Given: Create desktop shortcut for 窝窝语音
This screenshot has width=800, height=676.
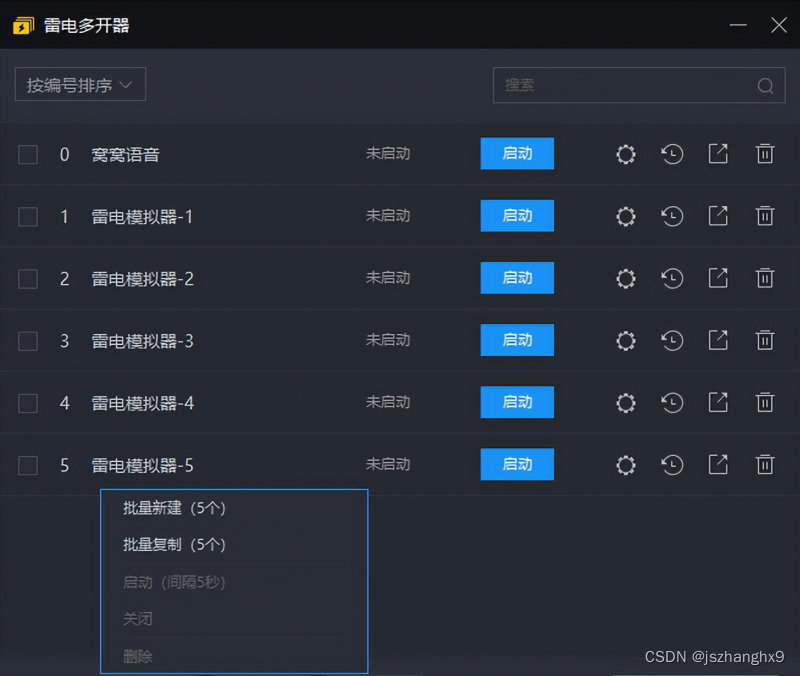Looking at the screenshot, I should pos(718,154).
